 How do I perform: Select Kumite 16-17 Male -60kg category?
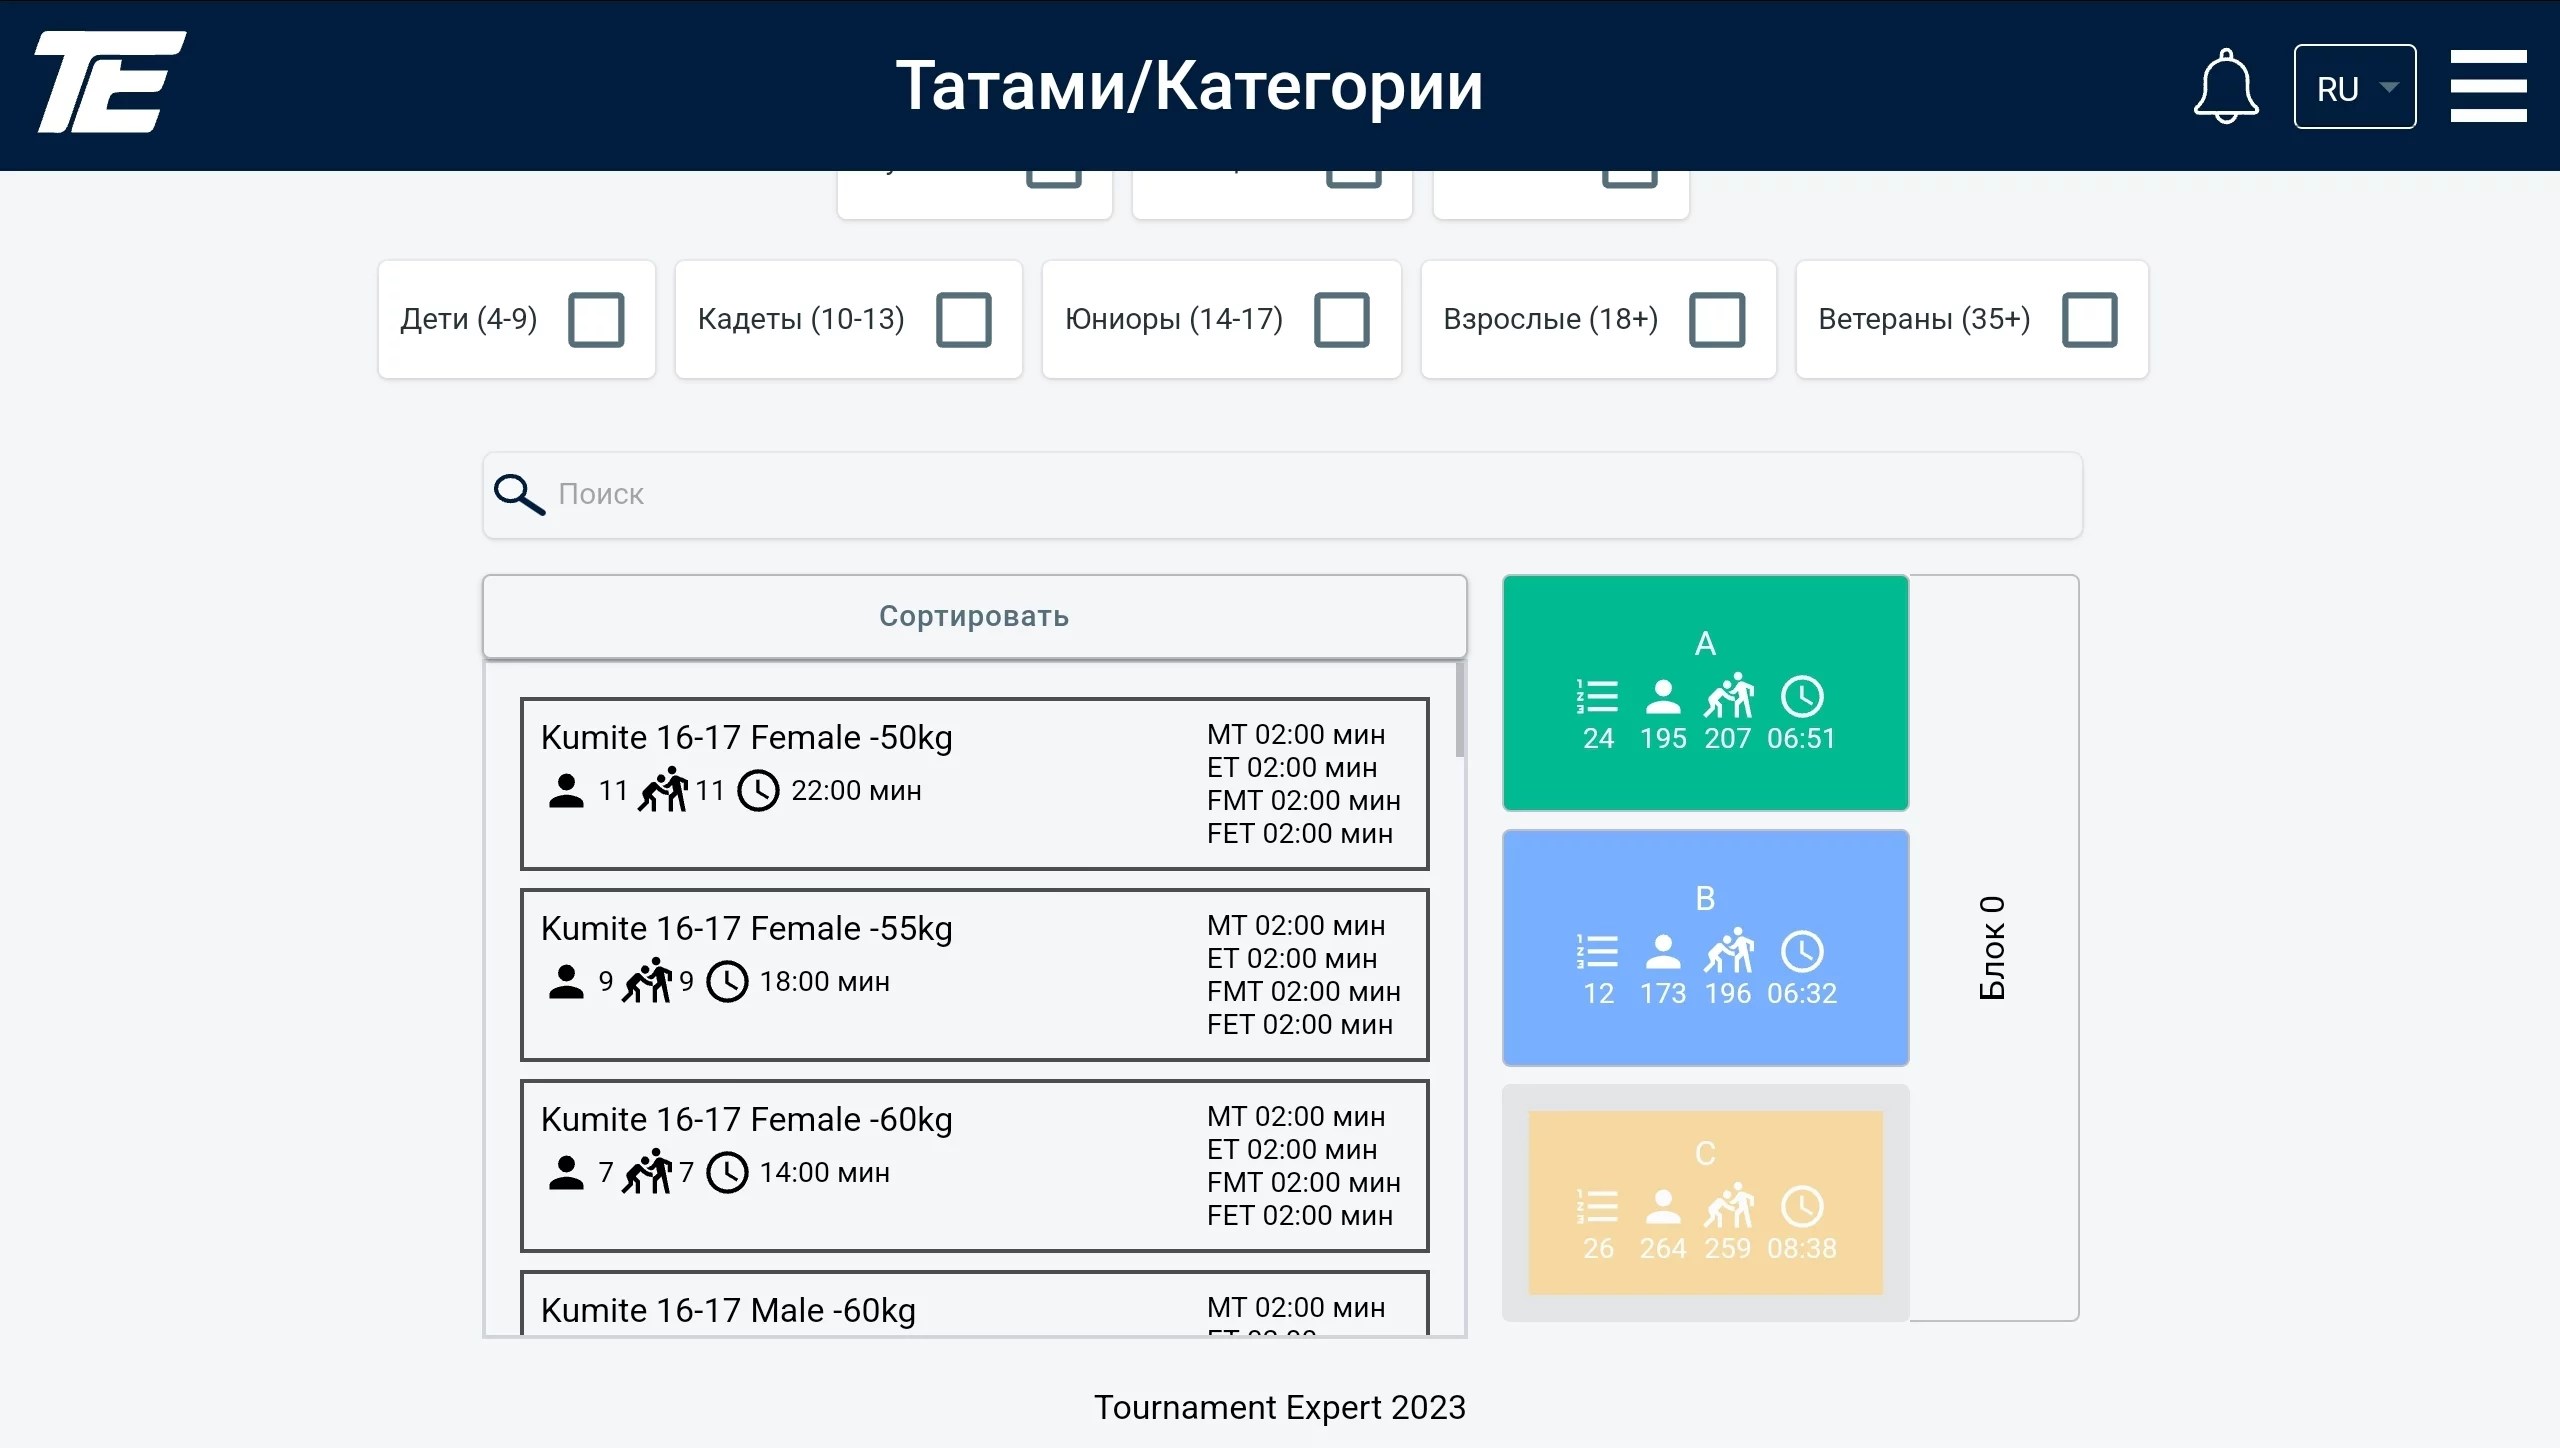[x=974, y=1304]
